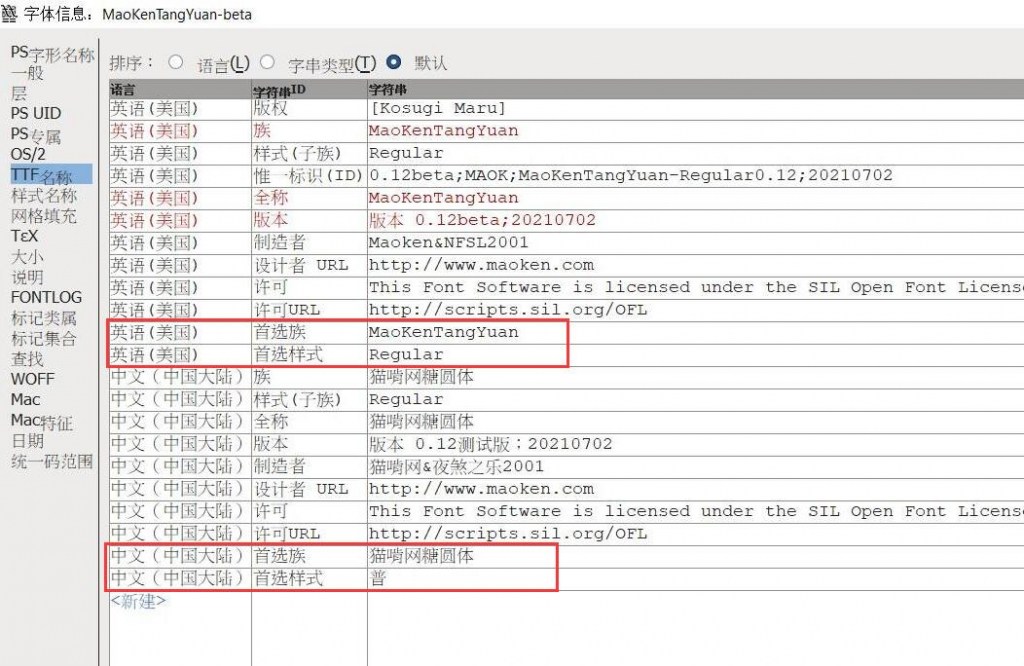Image resolution: width=1024 pixels, height=666 pixels.
Task: Open the 统一码范围 section
Action: [52, 461]
